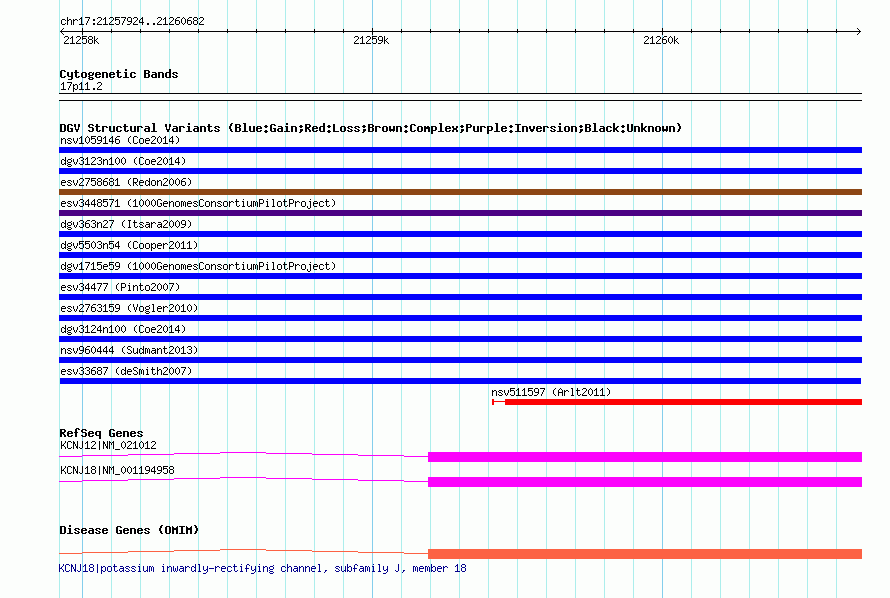Screen dimensions: 890x598
Task: Click the 21260k ruler position label
Action: coord(661,41)
